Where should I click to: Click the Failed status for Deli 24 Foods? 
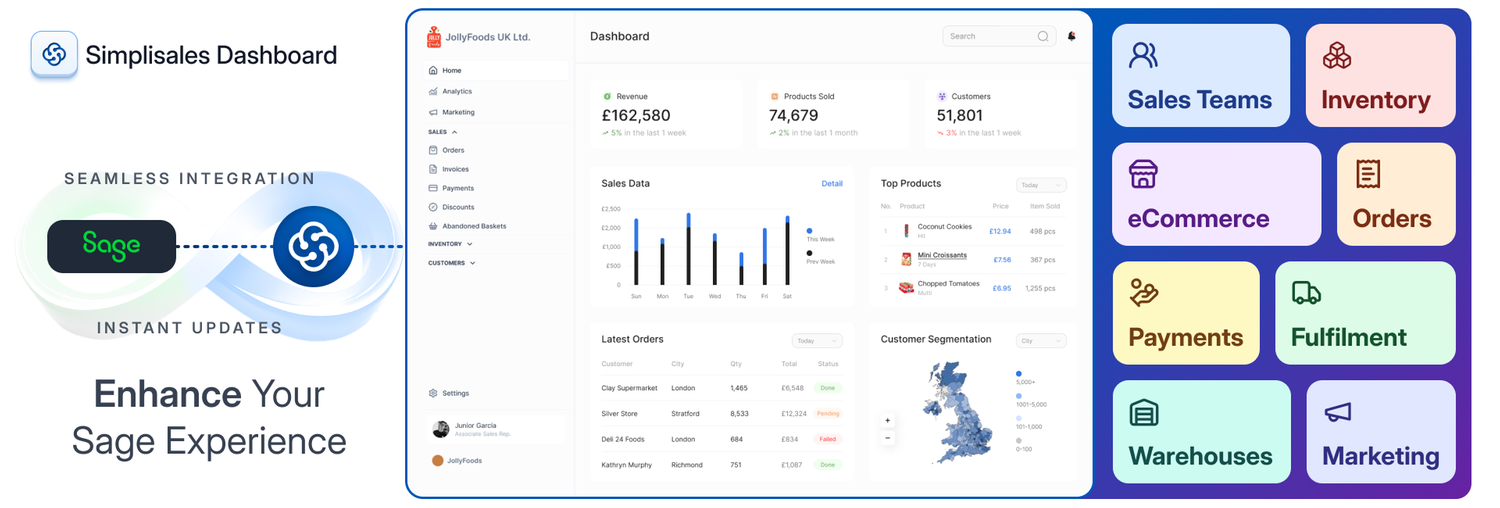click(x=829, y=439)
